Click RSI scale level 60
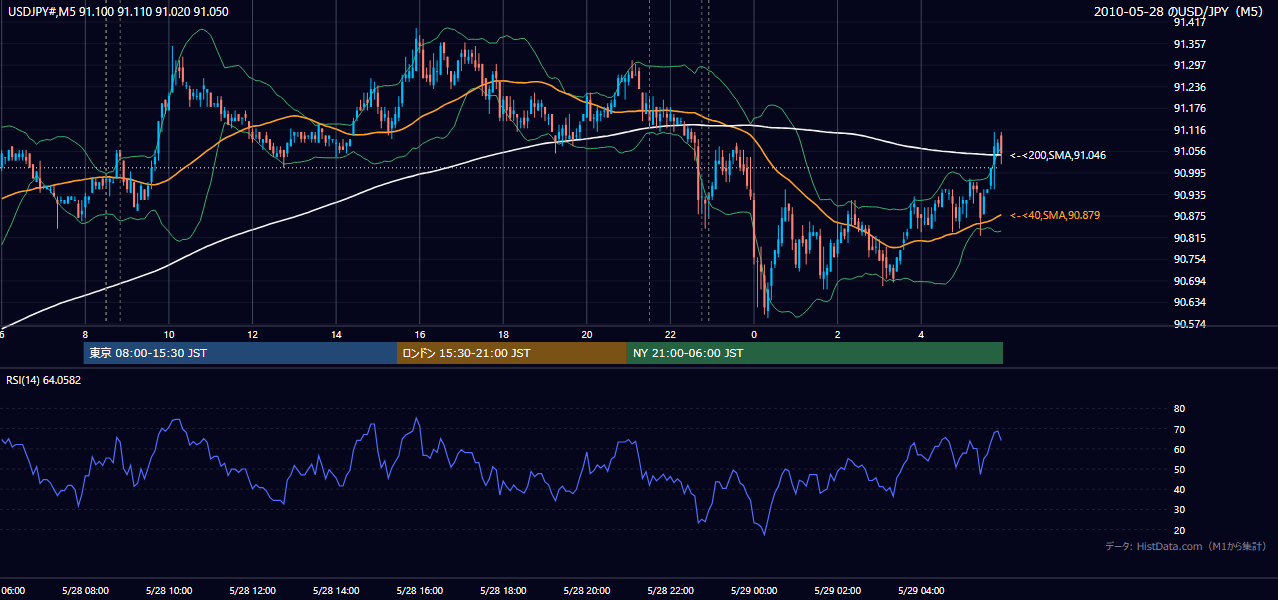This screenshot has width=1278, height=600. point(1179,449)
